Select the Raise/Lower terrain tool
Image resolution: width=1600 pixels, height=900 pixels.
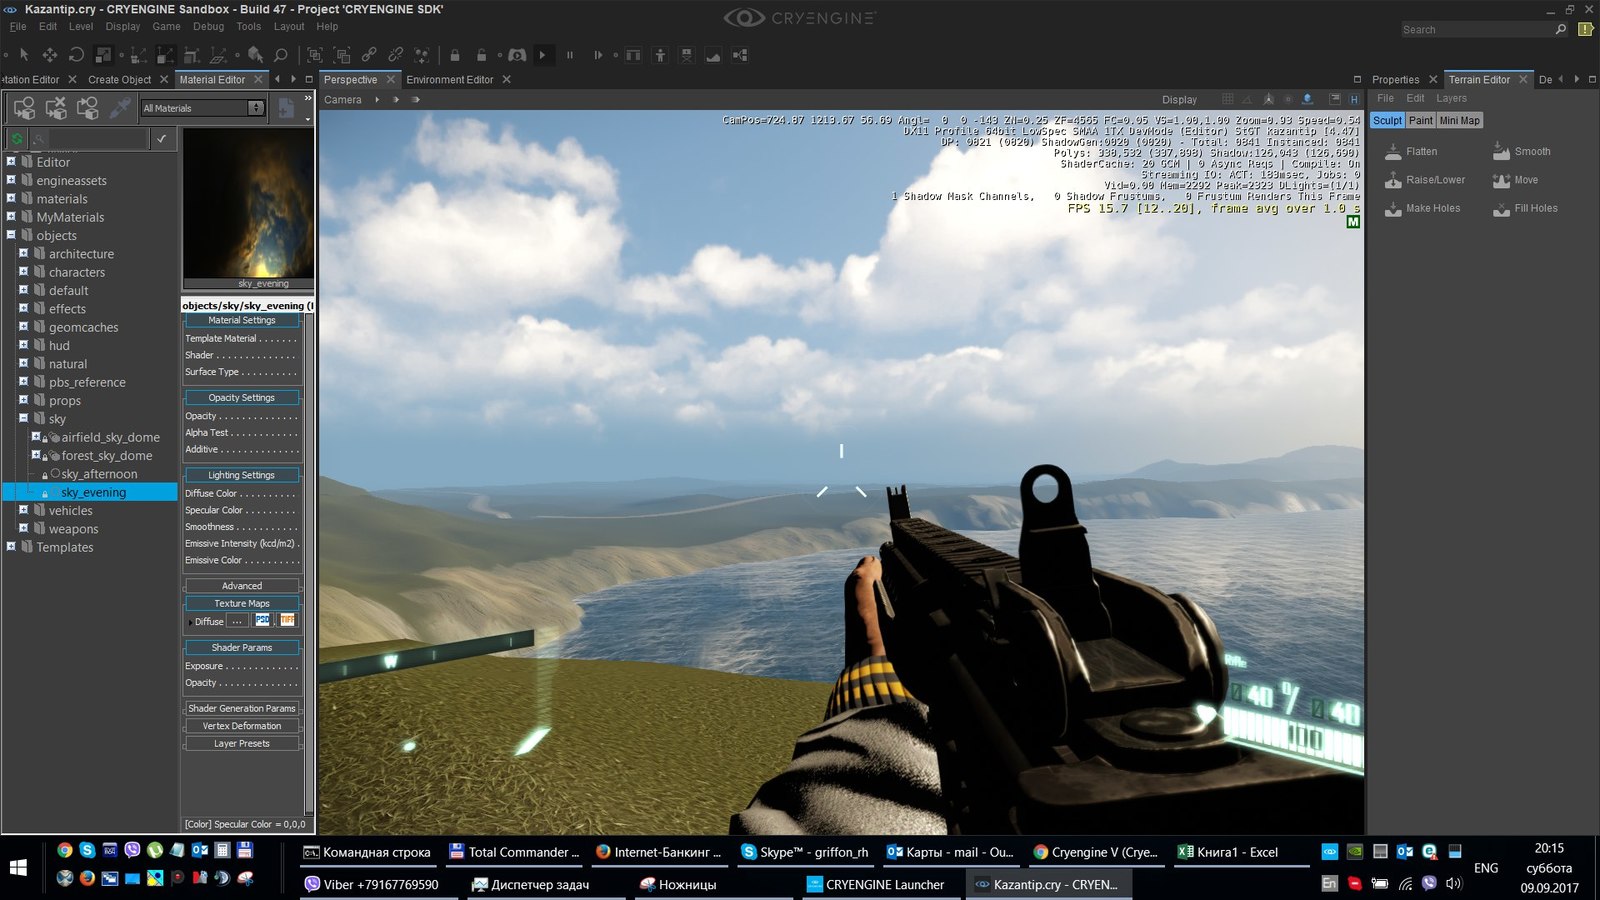point(1425,180)
